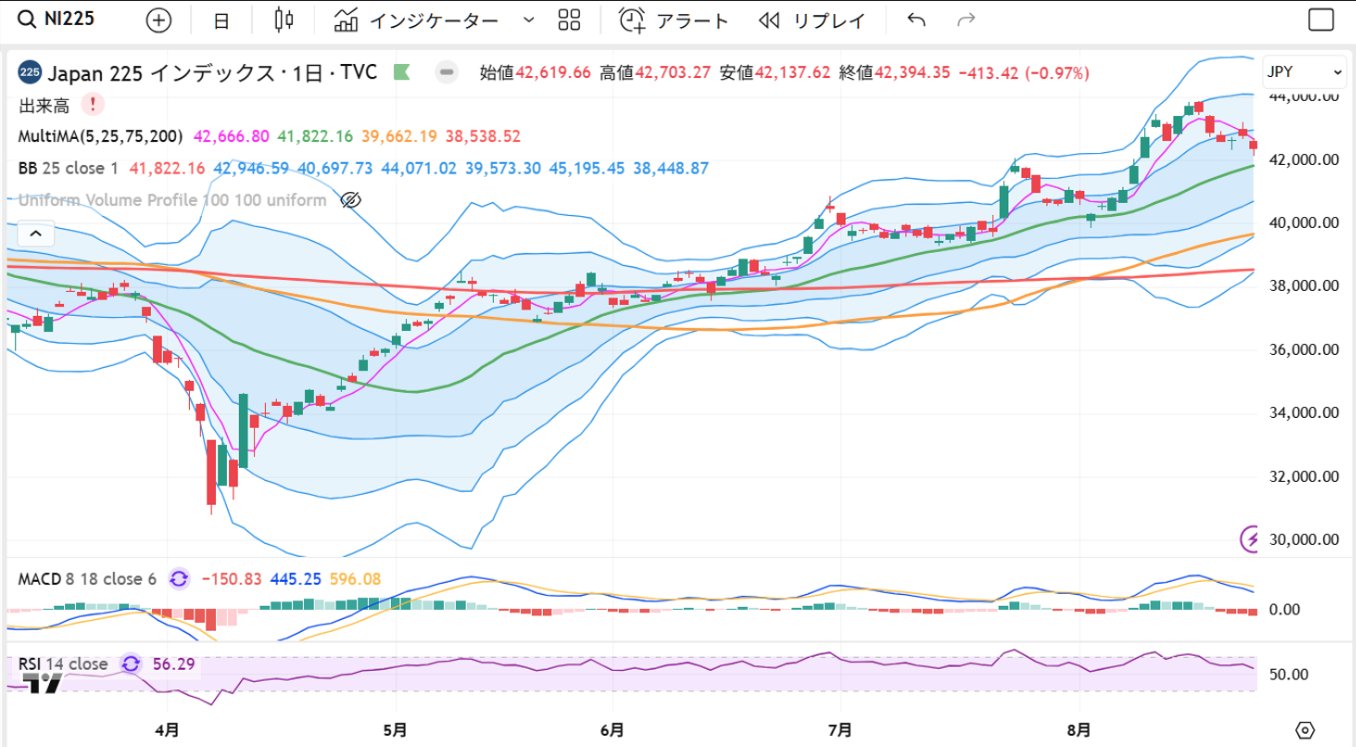Click the TradingView logo watermark link
1356x747 pixels.
(43, 684)
